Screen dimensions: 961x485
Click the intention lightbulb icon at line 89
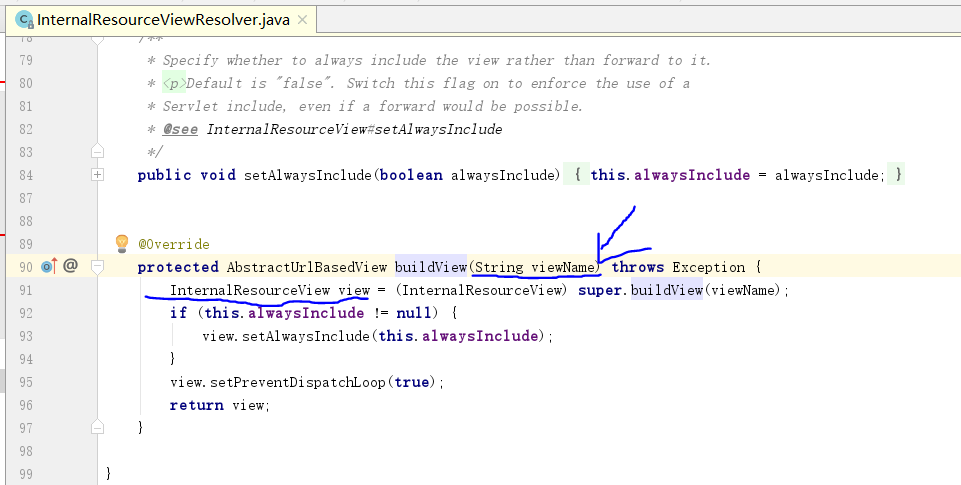[122, 243]
